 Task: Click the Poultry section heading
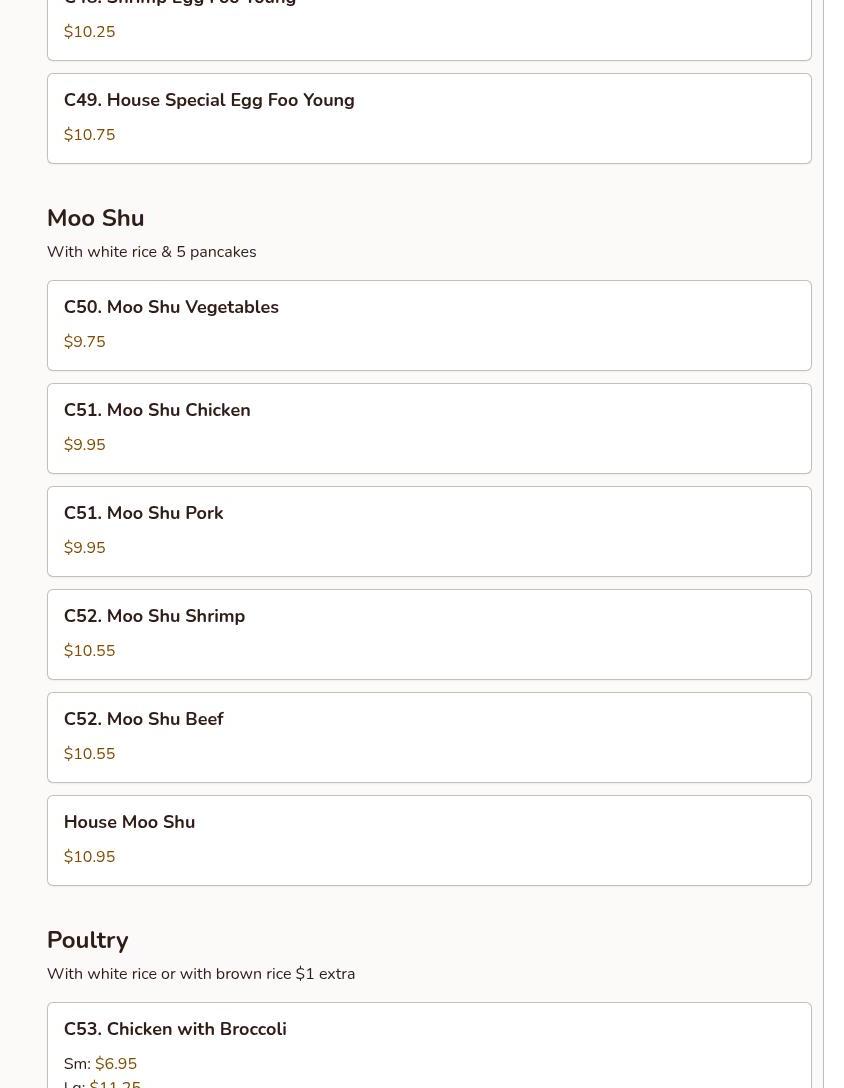pyautogui.click(x=87, y=940)
